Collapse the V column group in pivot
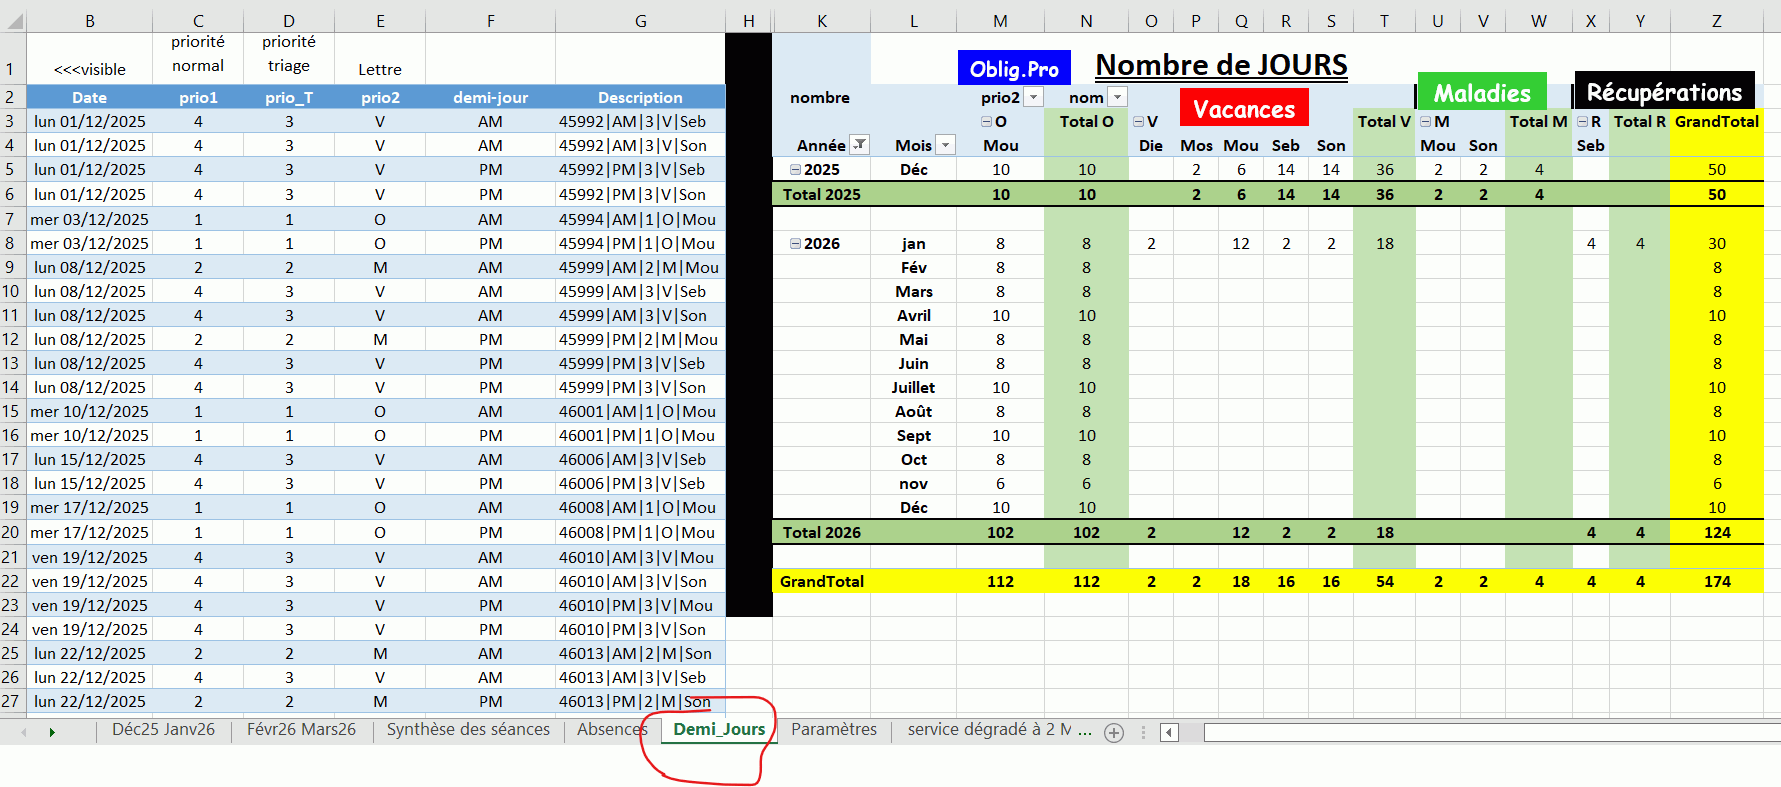 [x=1138, y=122]
